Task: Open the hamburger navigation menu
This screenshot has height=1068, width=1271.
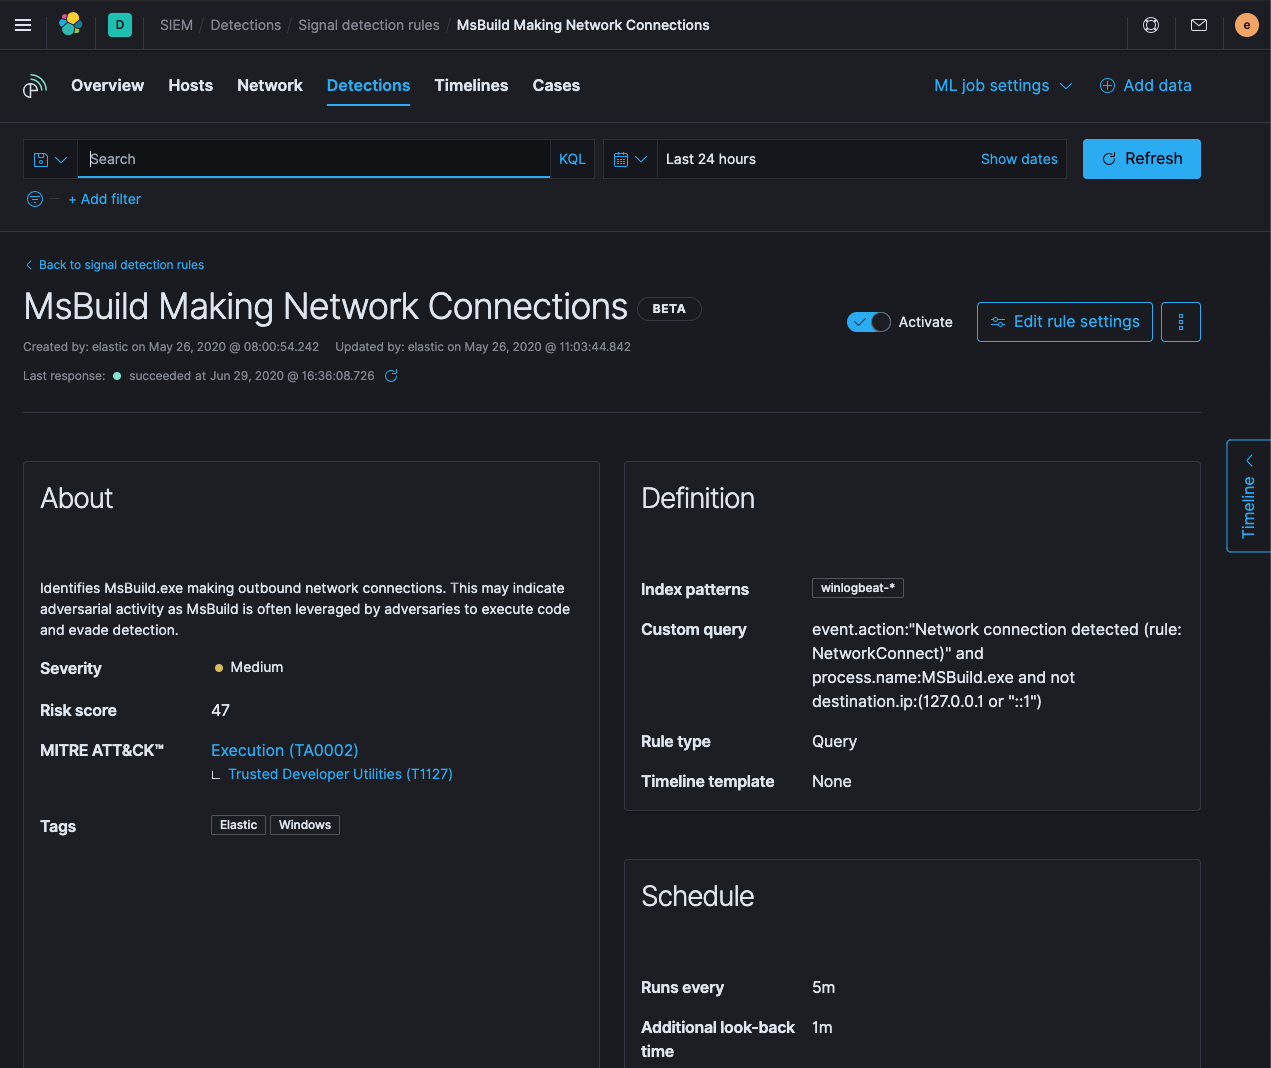Action: [23, 25]
